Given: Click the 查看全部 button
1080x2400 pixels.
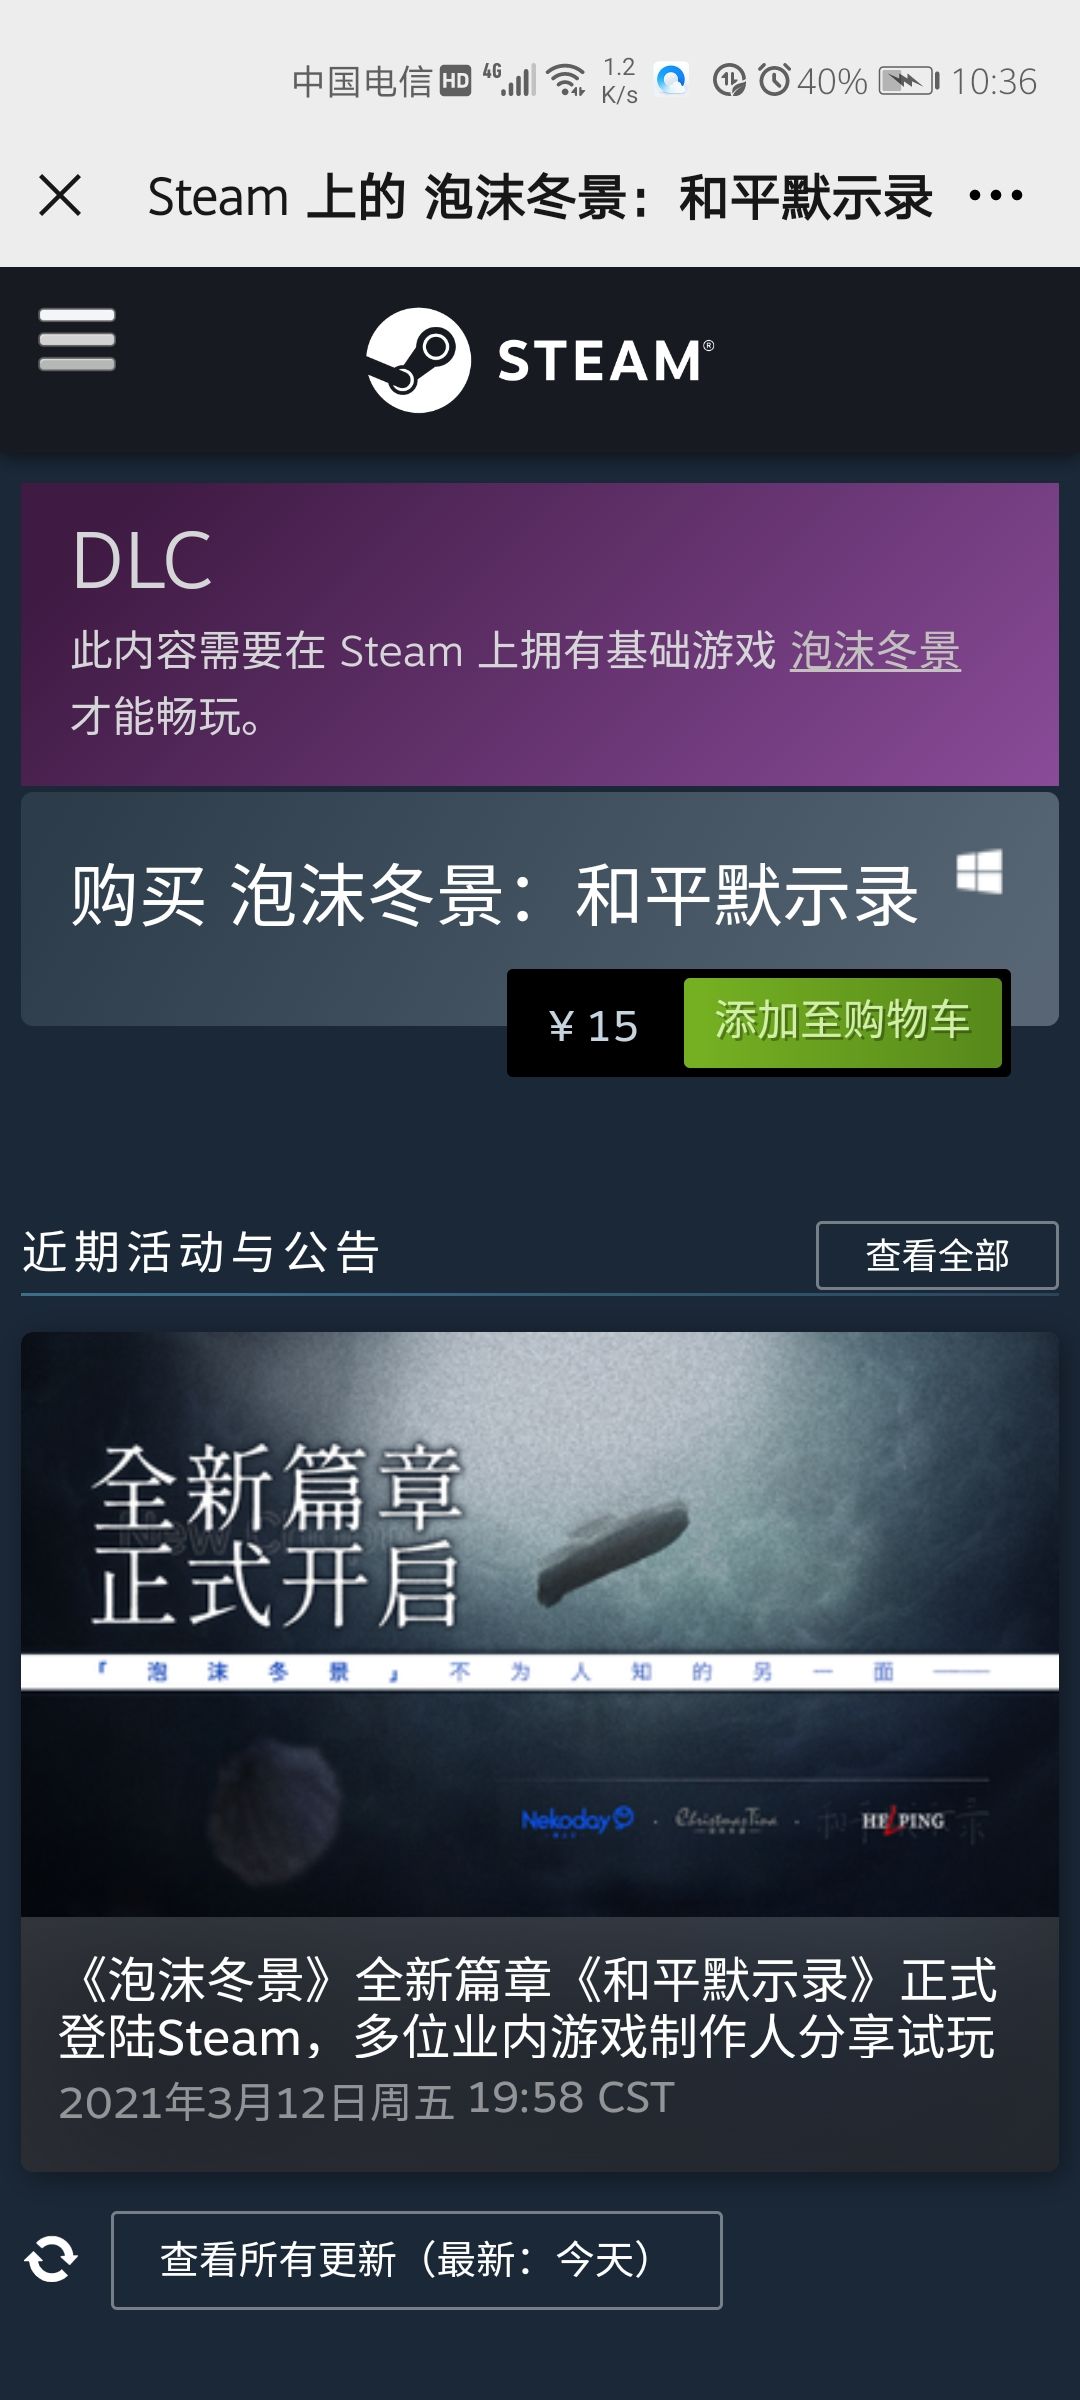Looking at the screenshot, I should (937, 1255).
